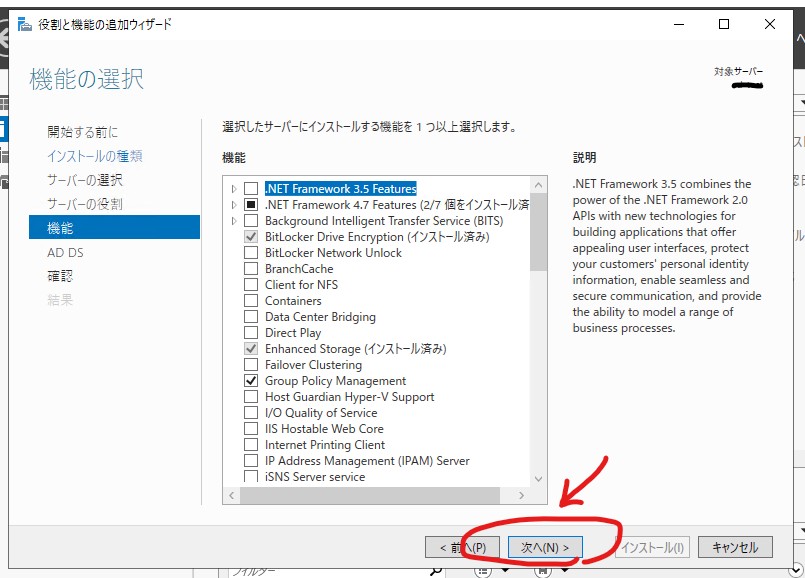Expand .NET Framework 3.5 Features tree node
The width and height of the screenshot is (805, 578).
(234, 189)
